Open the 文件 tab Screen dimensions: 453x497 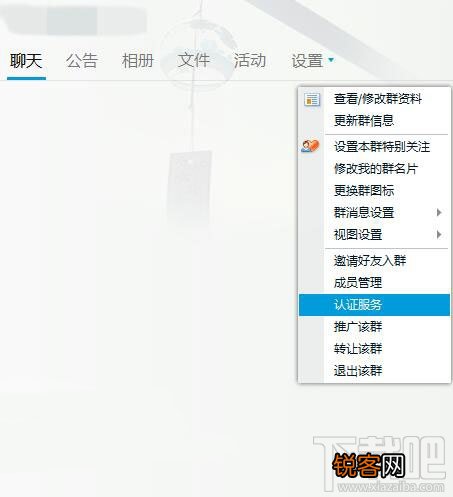tap(194, 61)
